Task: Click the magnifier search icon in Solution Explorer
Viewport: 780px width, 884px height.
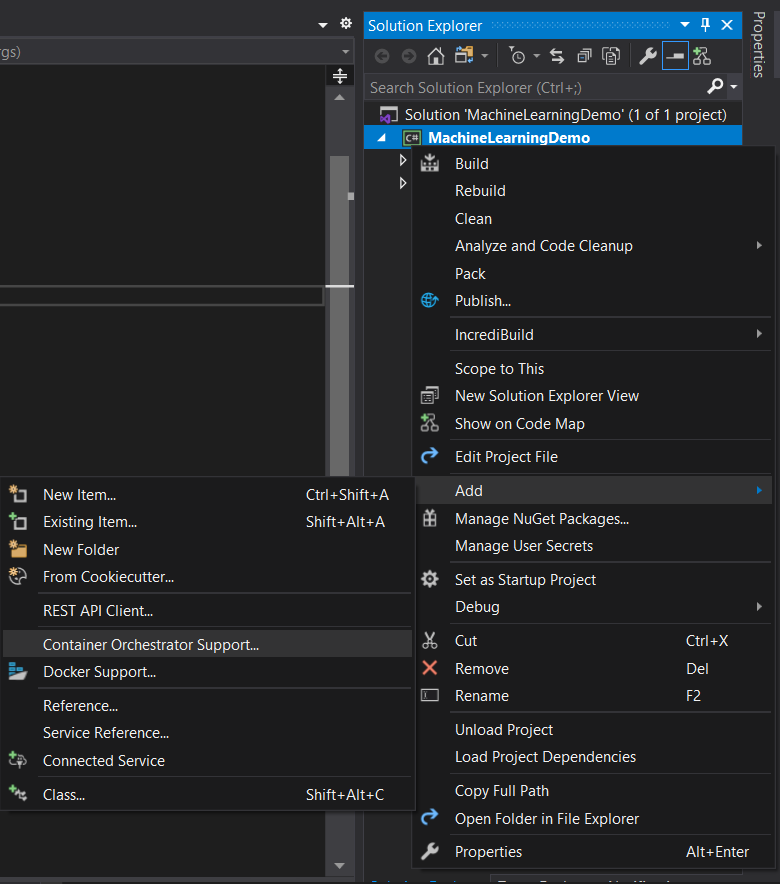Action: pos(715,86)
